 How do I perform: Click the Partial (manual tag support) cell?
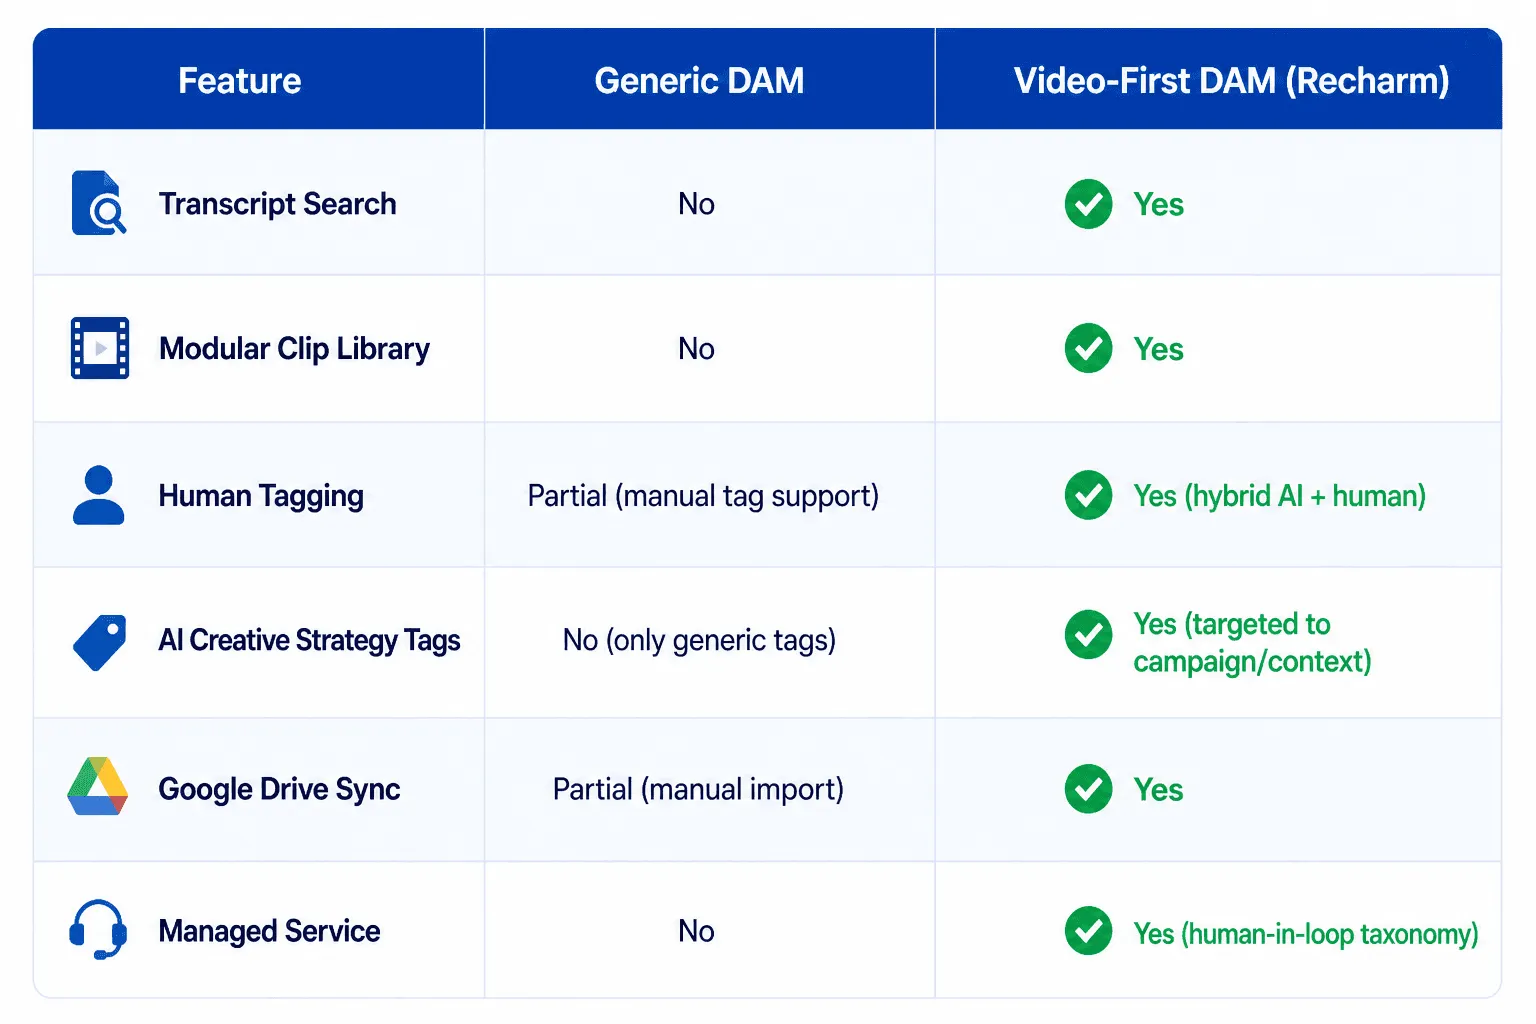click(703, 496)
